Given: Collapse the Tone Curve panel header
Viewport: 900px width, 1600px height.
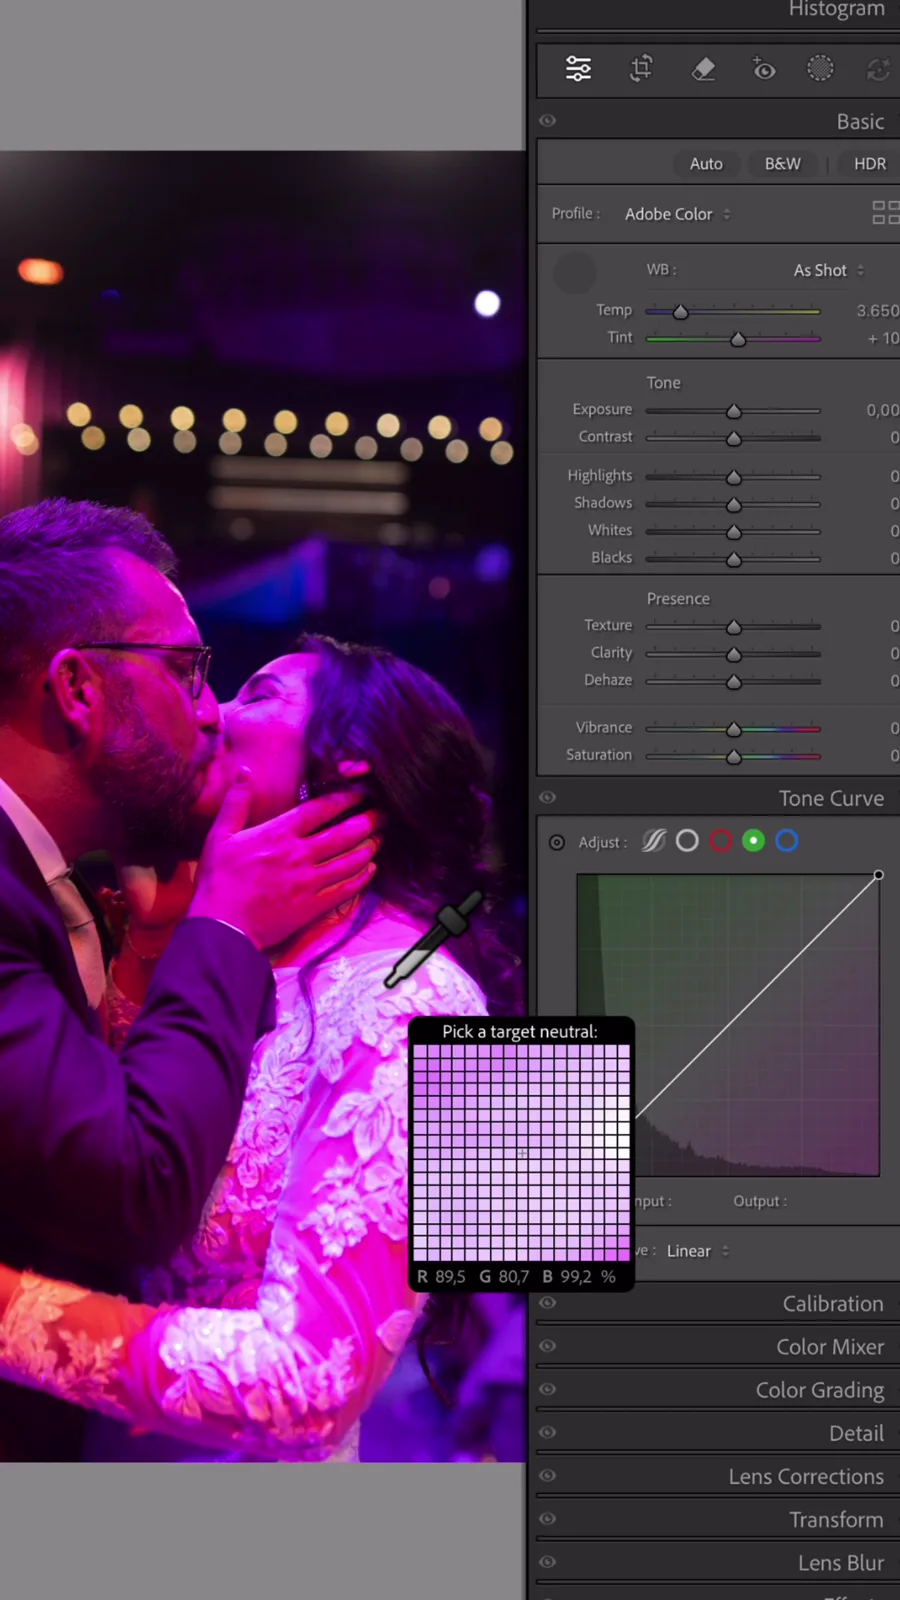Looking at the screenshot, I should click(x=831, y=798).
